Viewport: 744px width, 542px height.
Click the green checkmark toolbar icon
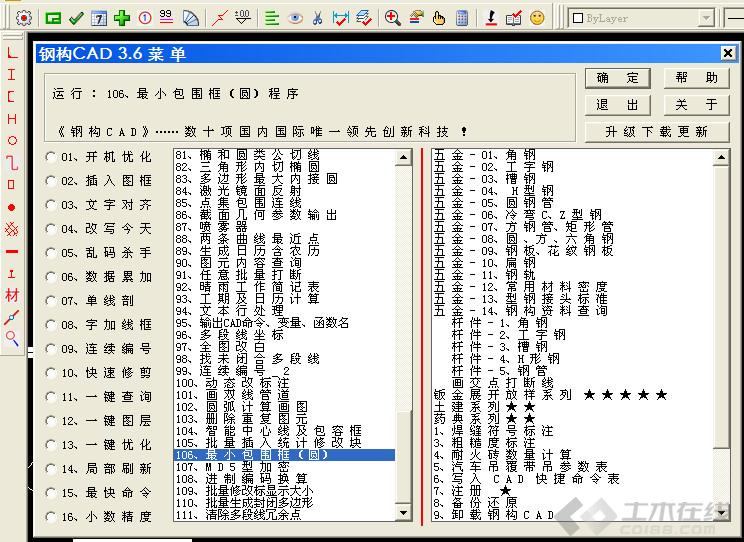coord(76,18)
